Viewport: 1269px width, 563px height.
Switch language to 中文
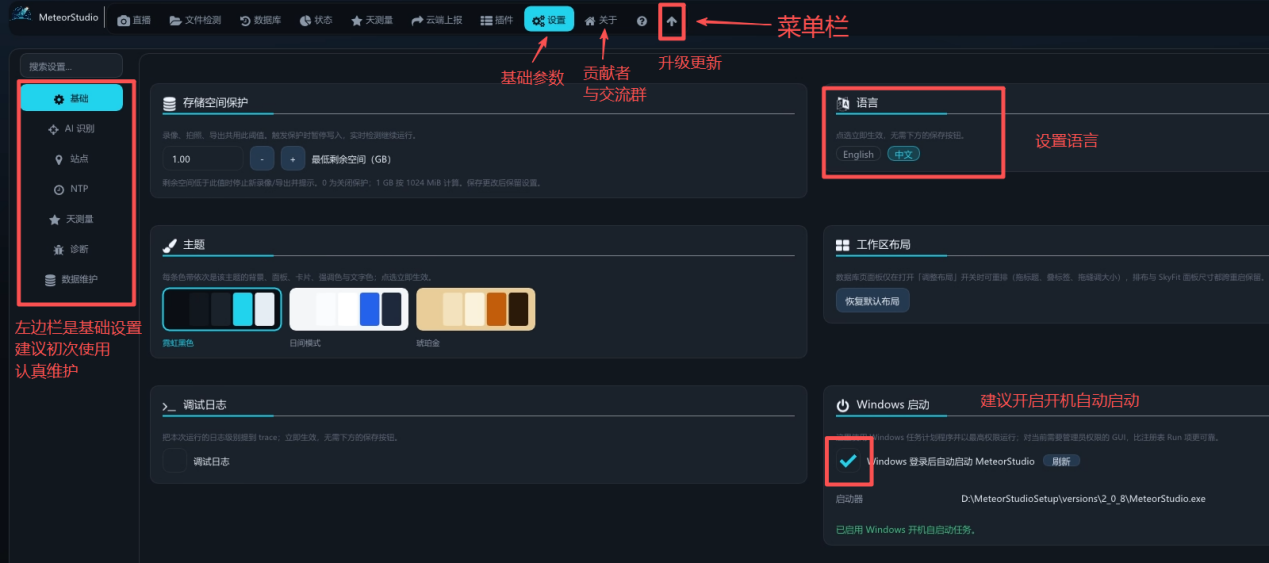tap(904, 154)
